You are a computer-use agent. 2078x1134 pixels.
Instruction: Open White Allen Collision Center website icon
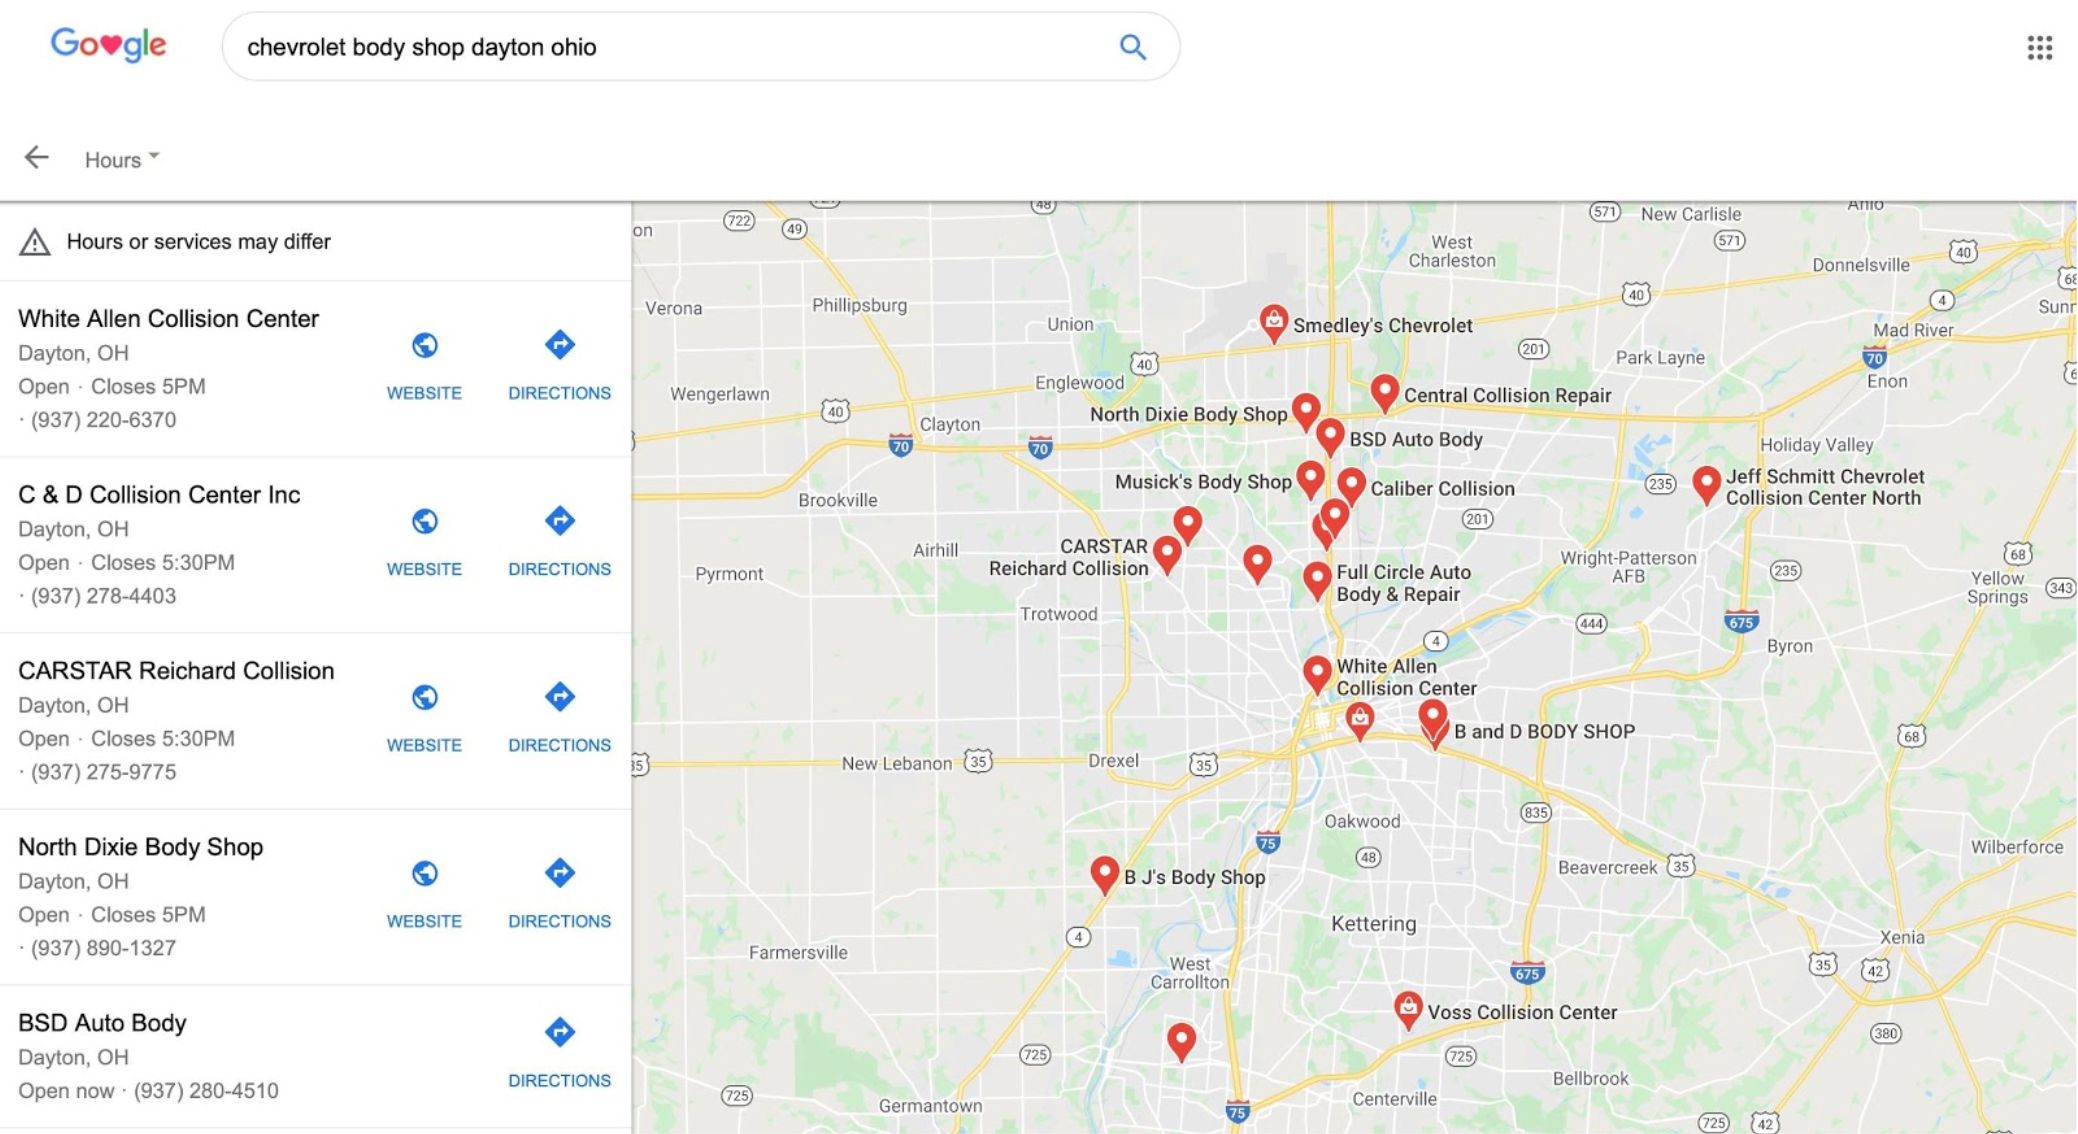pos(424,345)
